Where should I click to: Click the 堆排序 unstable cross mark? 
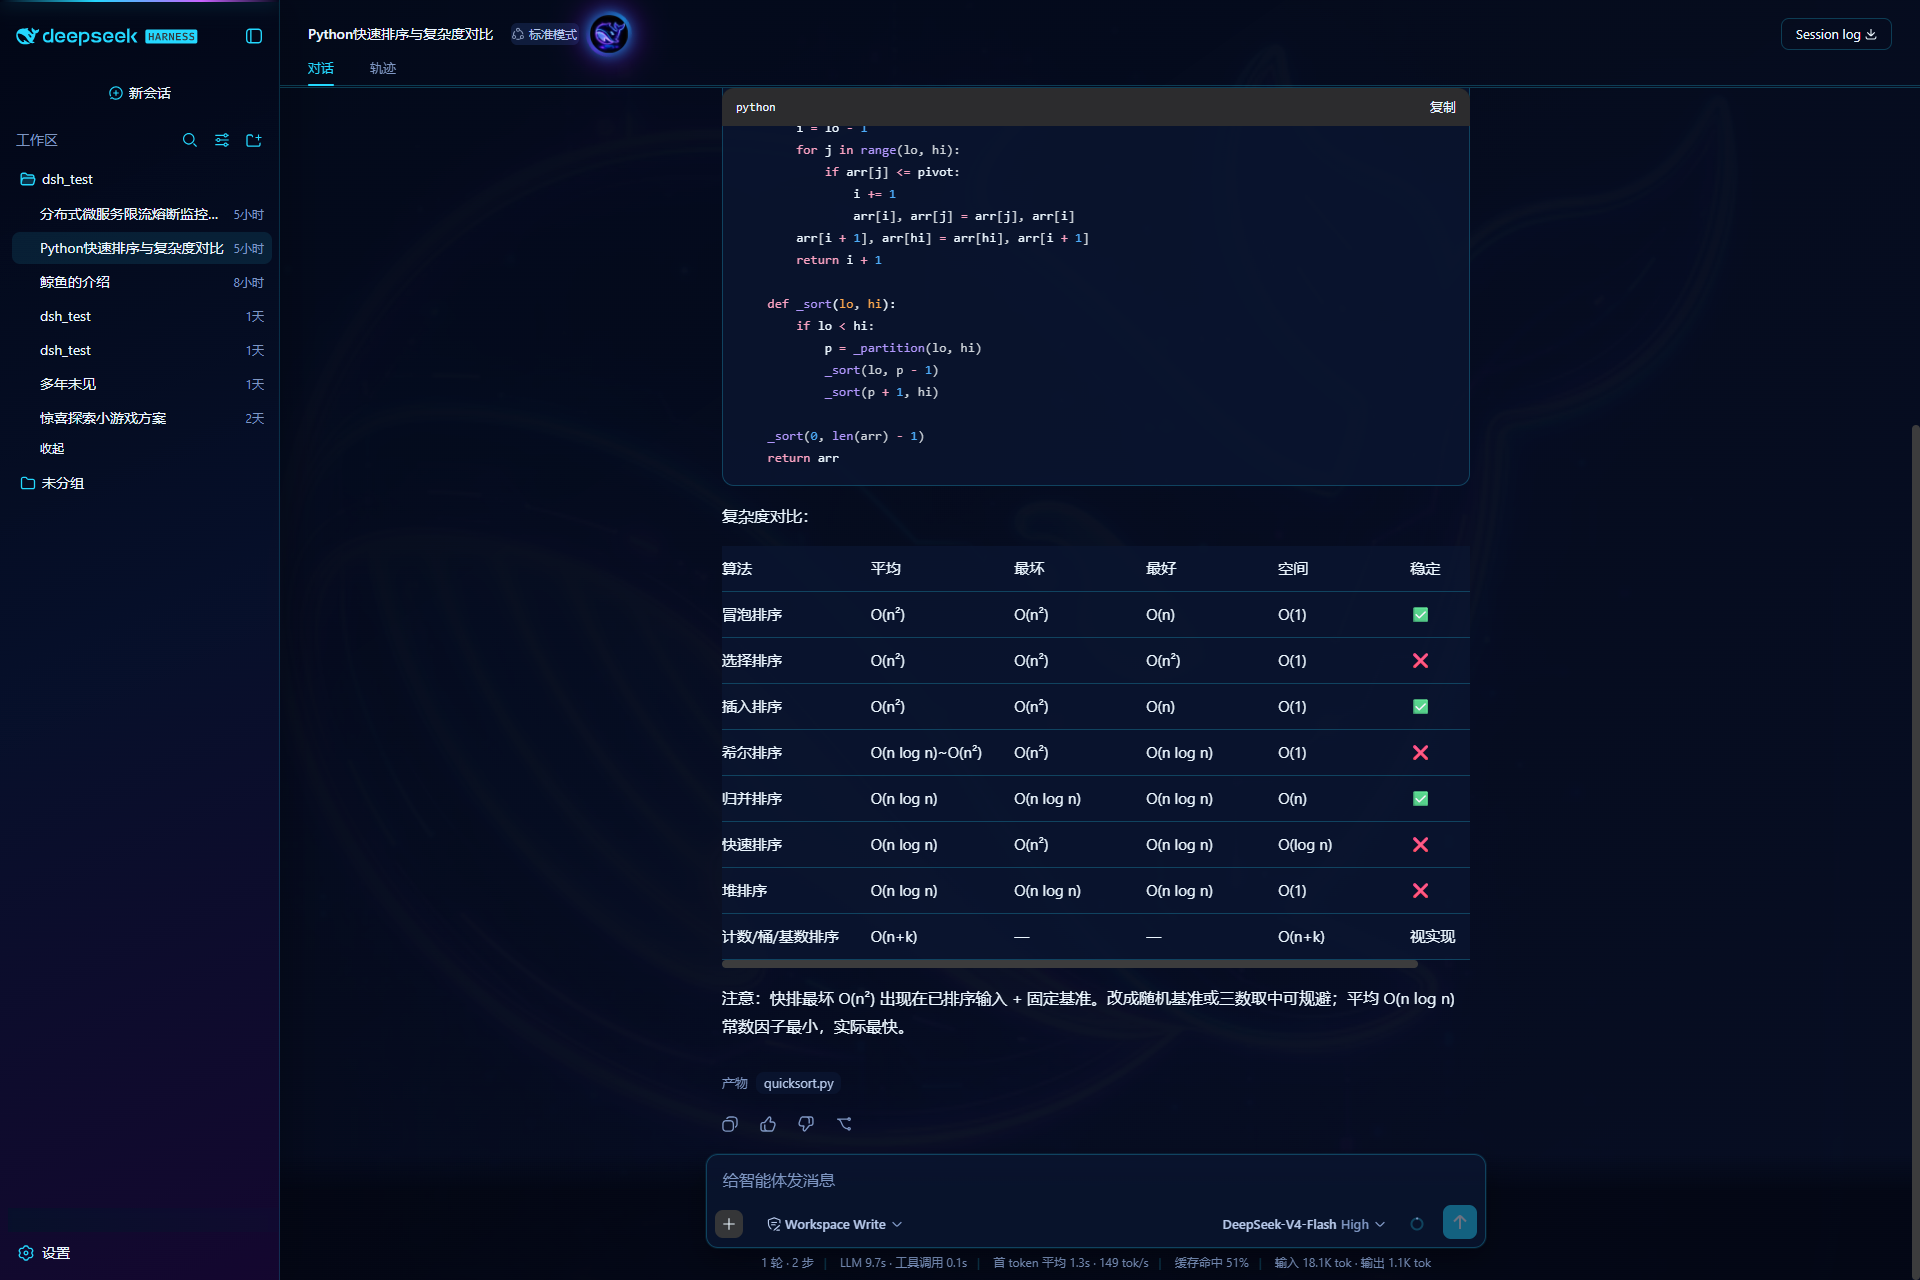(x=1420, y=891)
